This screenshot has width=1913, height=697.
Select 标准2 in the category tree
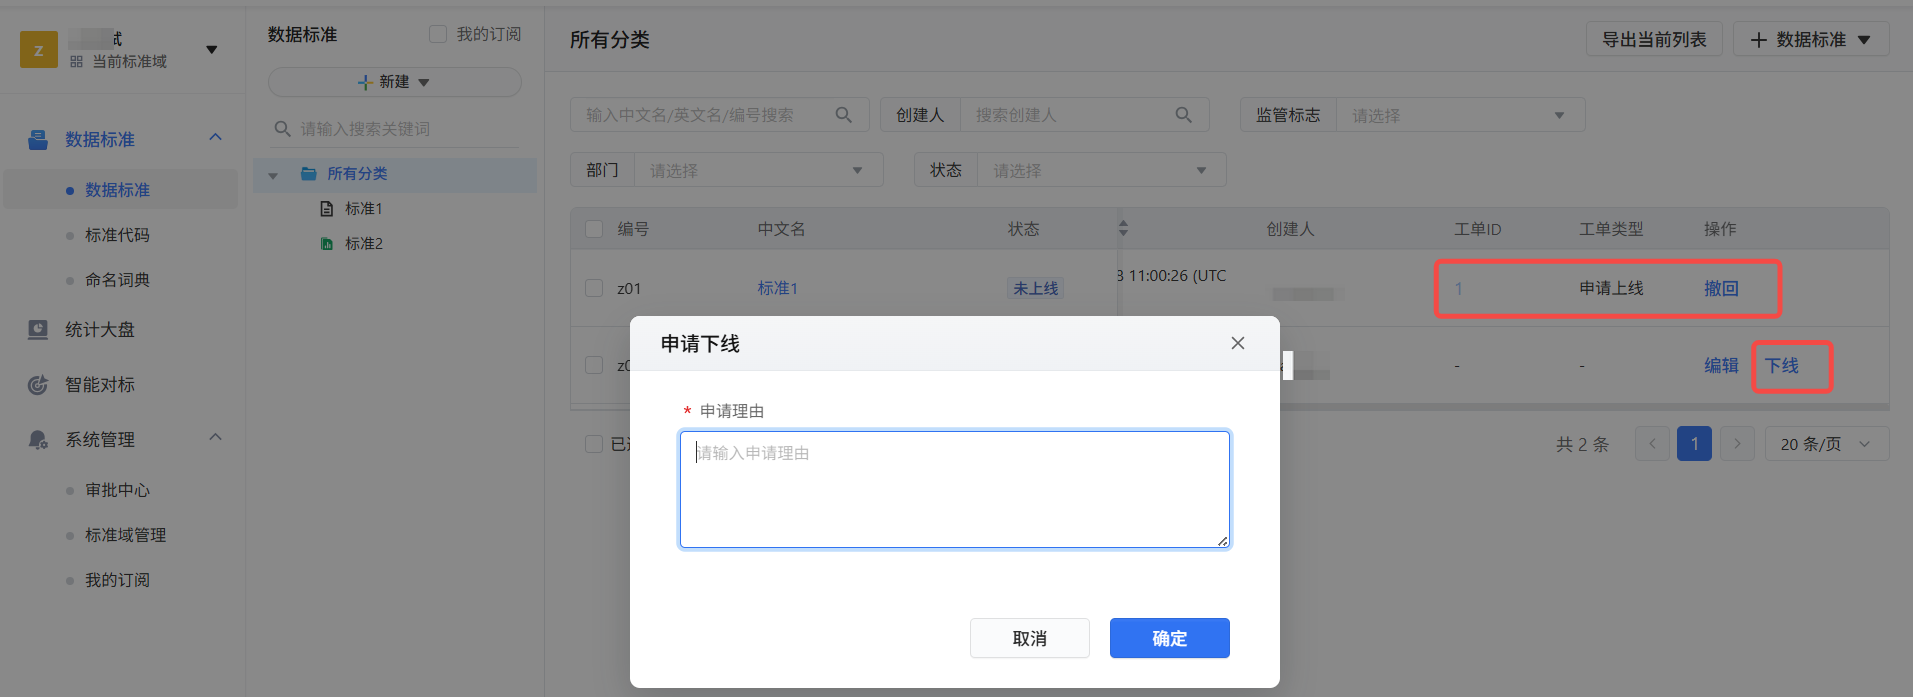(364, 244)
